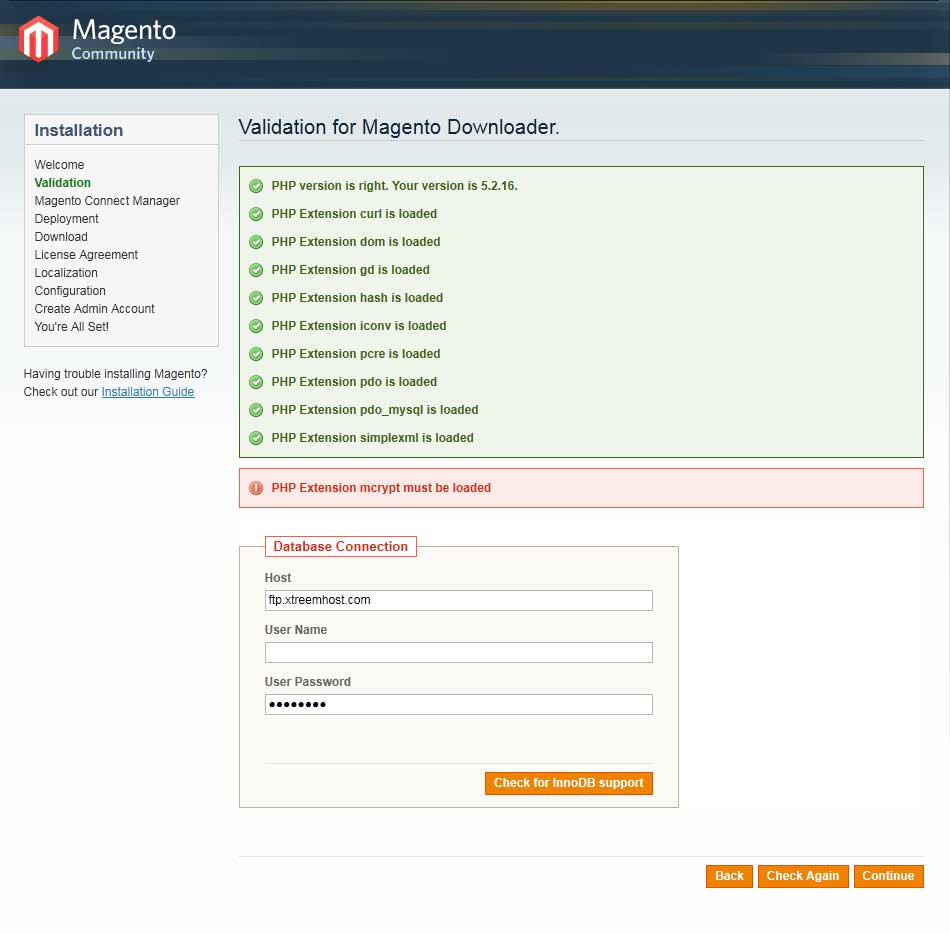Focus the Host input field
Viewport: 950px width, 934px height.
[459, 600]
